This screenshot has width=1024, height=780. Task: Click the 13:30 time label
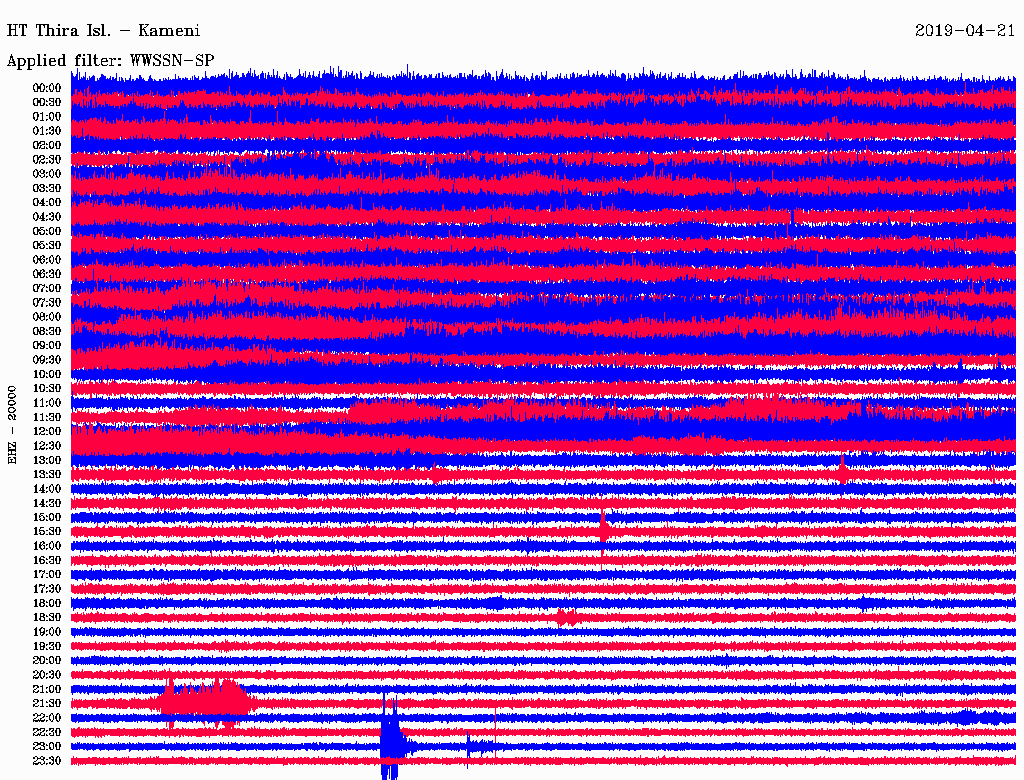(x=47, y=475)
